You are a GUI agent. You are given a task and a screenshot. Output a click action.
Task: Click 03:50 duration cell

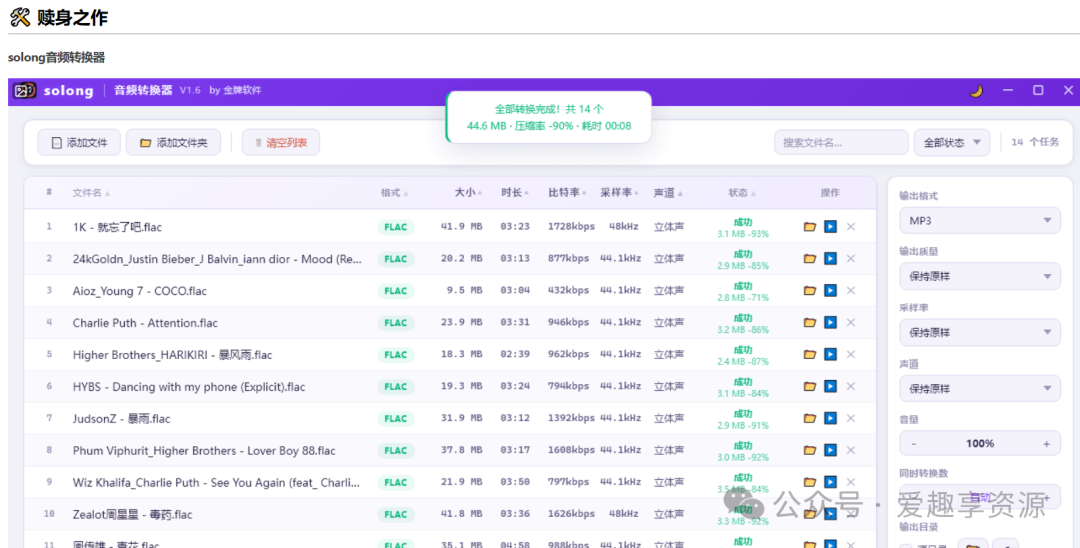click(x=515, y=482)
